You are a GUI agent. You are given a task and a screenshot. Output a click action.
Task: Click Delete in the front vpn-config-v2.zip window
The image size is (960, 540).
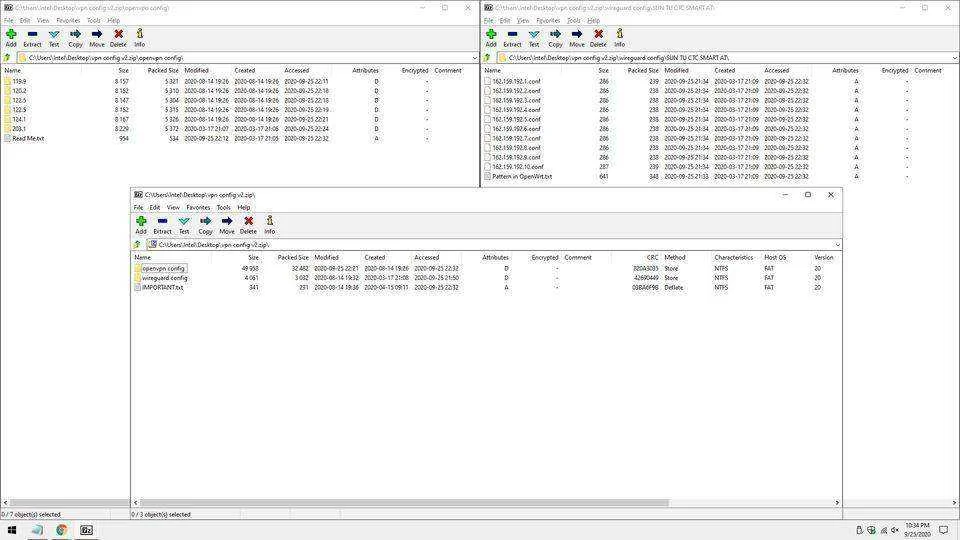(x=248, y=225)
